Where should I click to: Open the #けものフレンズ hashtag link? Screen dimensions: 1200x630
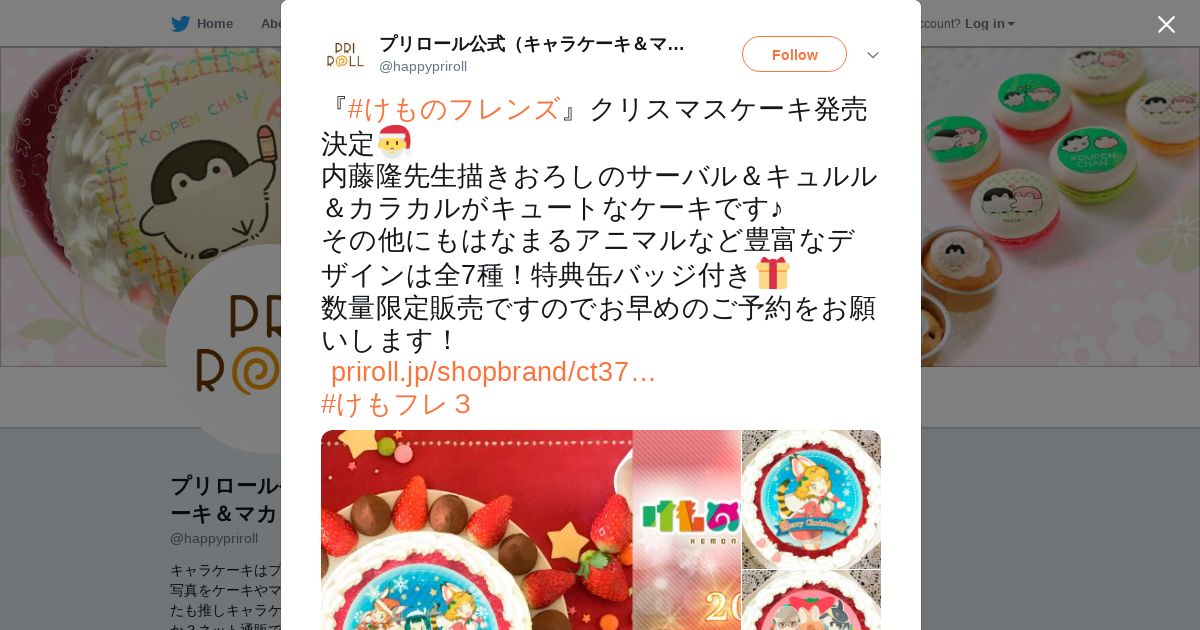point(453,109)
